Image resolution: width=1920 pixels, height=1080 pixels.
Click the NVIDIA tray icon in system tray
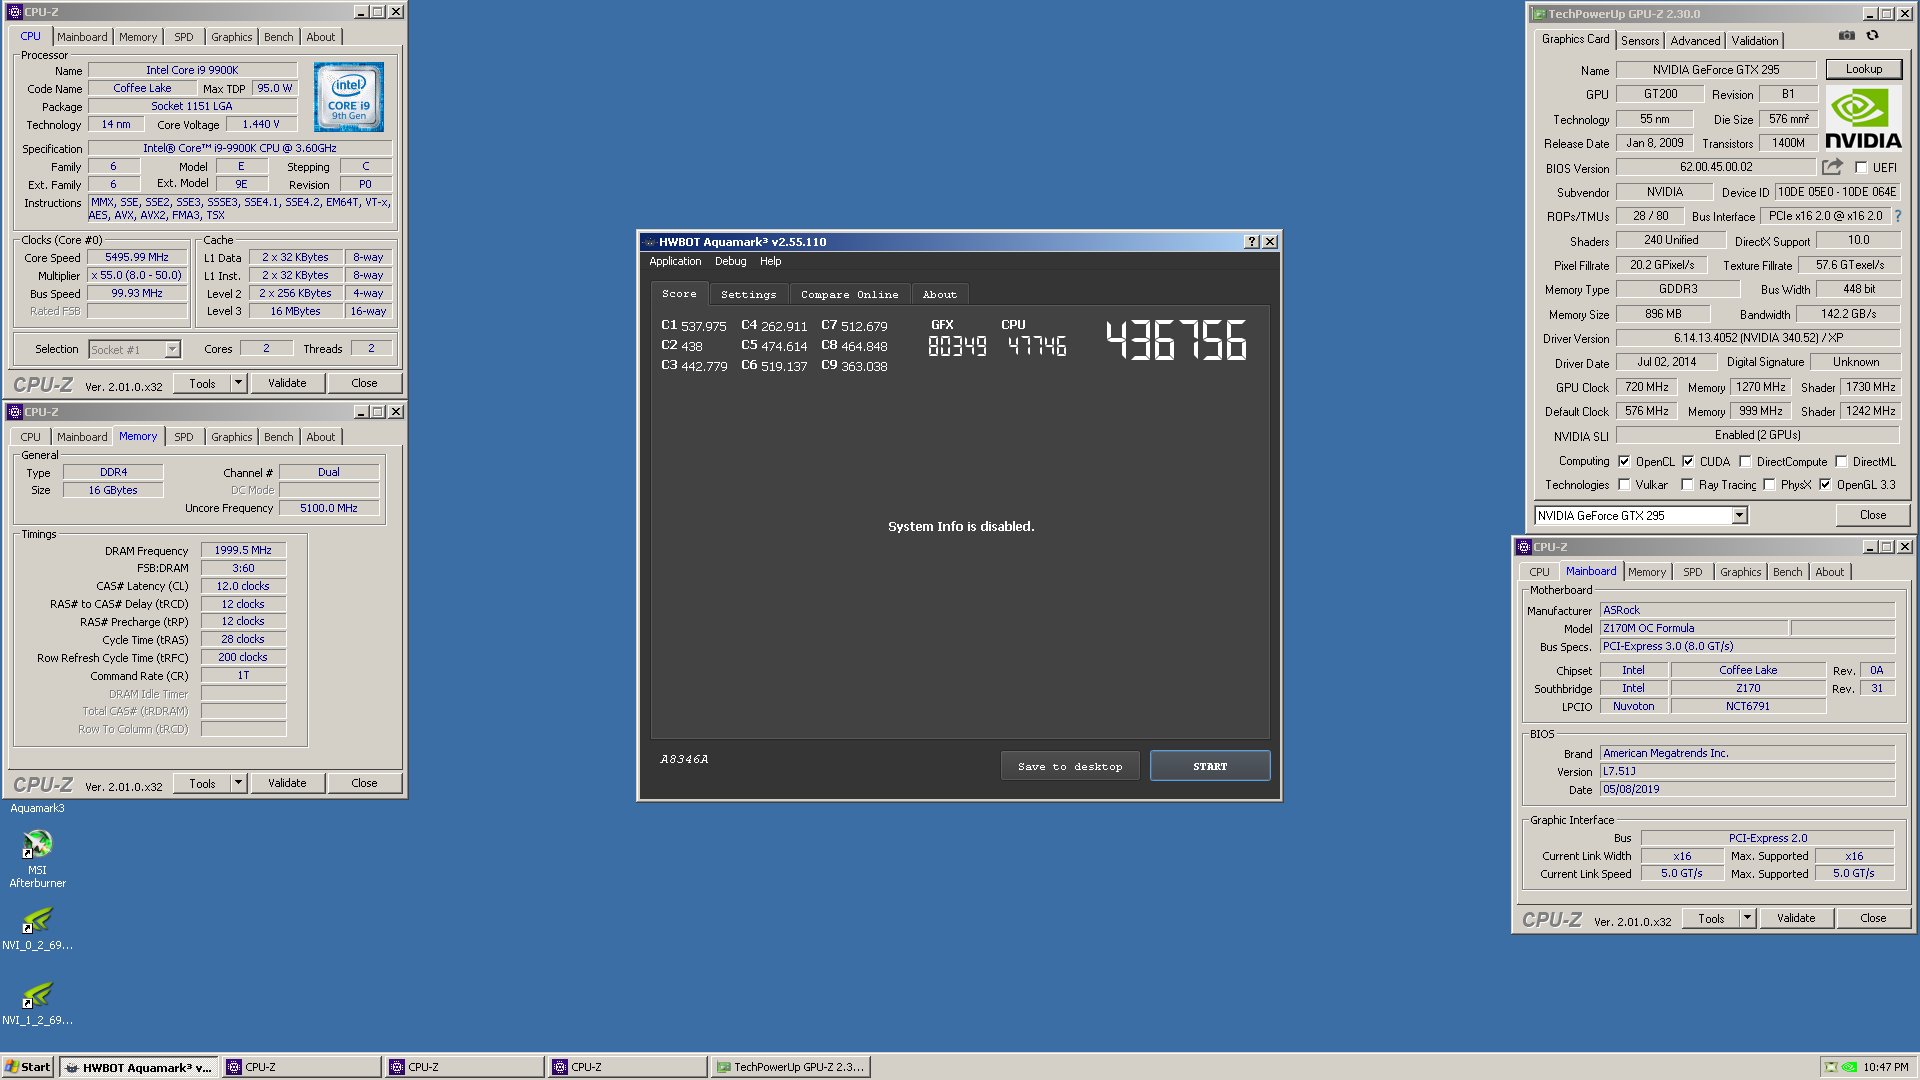[1849, 1067]
